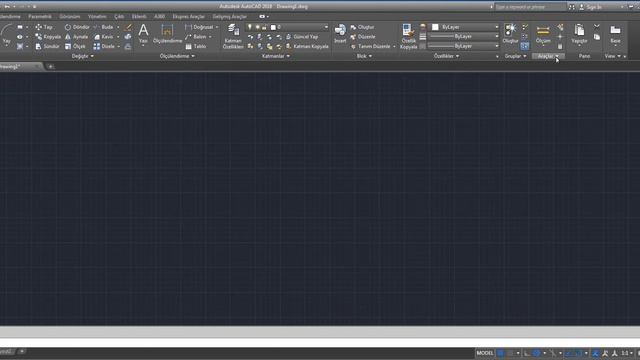Screen dimensions: 640x360
Task: Click the Düzenle block button
Action: 362,37
